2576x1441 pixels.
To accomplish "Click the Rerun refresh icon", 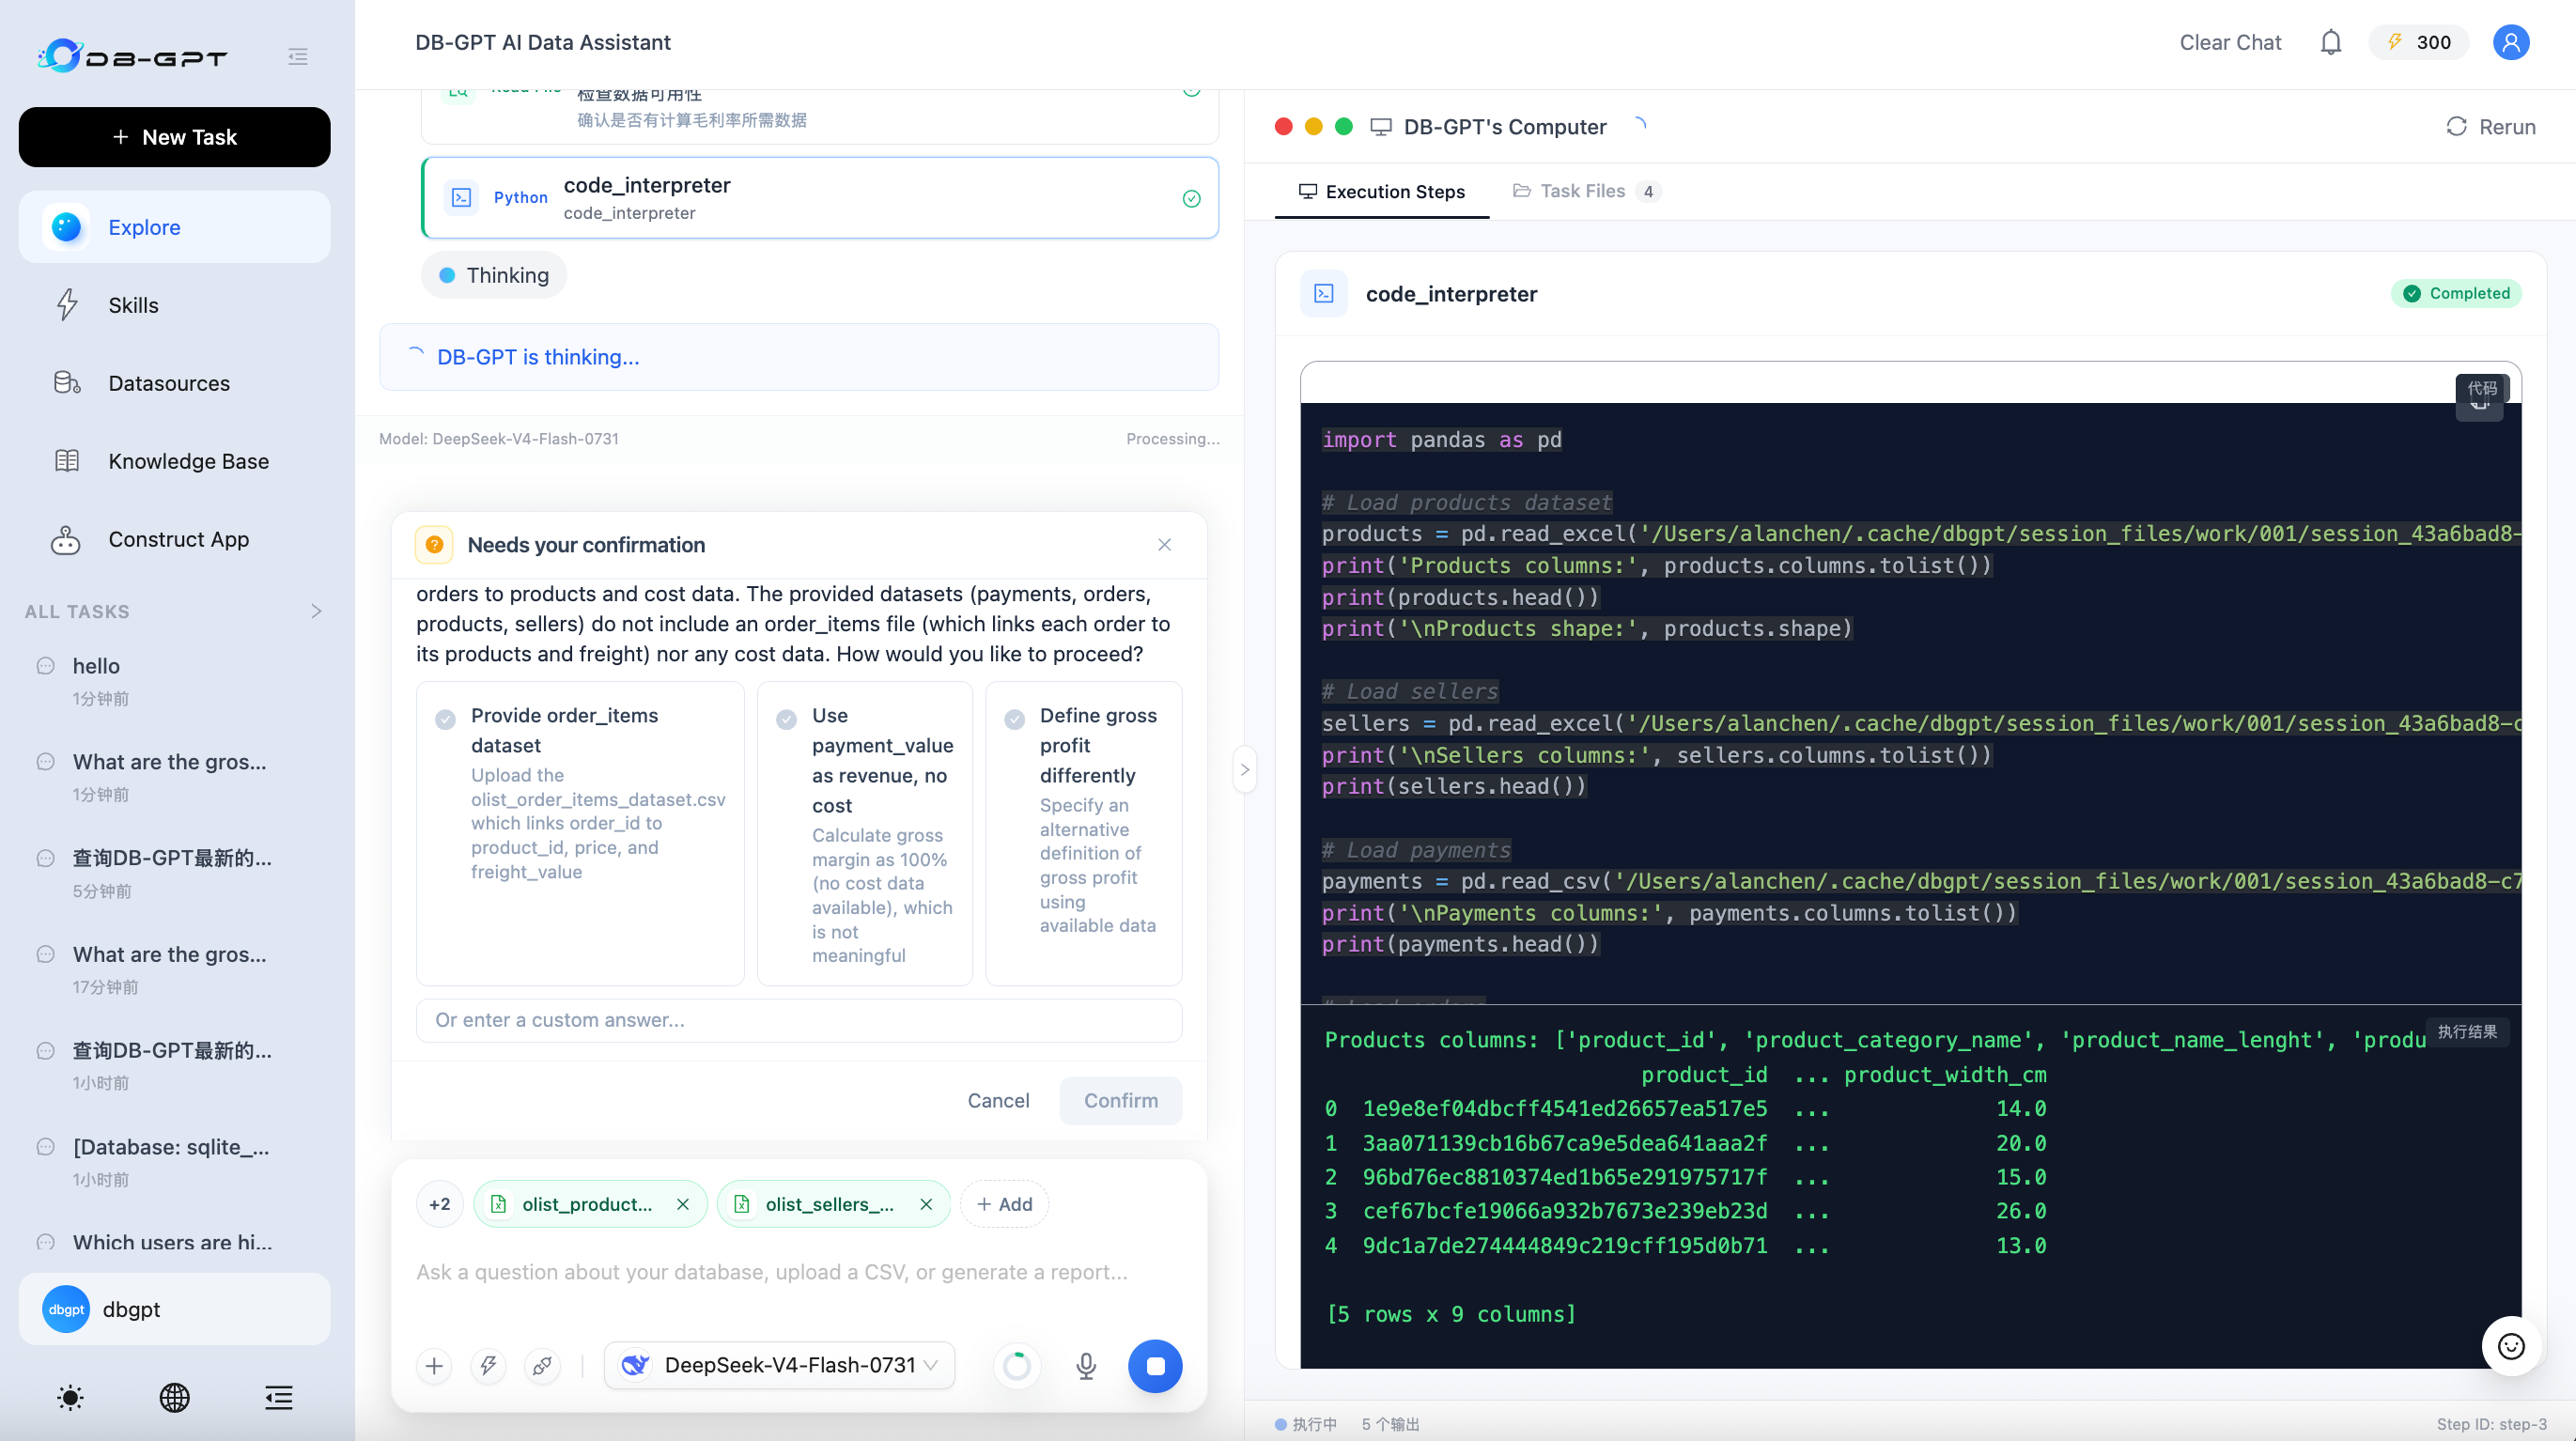I will pyautogui.click(x=2456, y=127).
